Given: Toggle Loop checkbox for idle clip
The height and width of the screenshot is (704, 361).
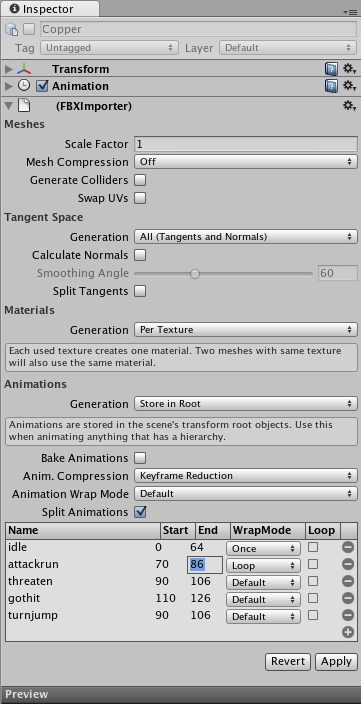Looking at the screenshot, I should coord(313,547).
